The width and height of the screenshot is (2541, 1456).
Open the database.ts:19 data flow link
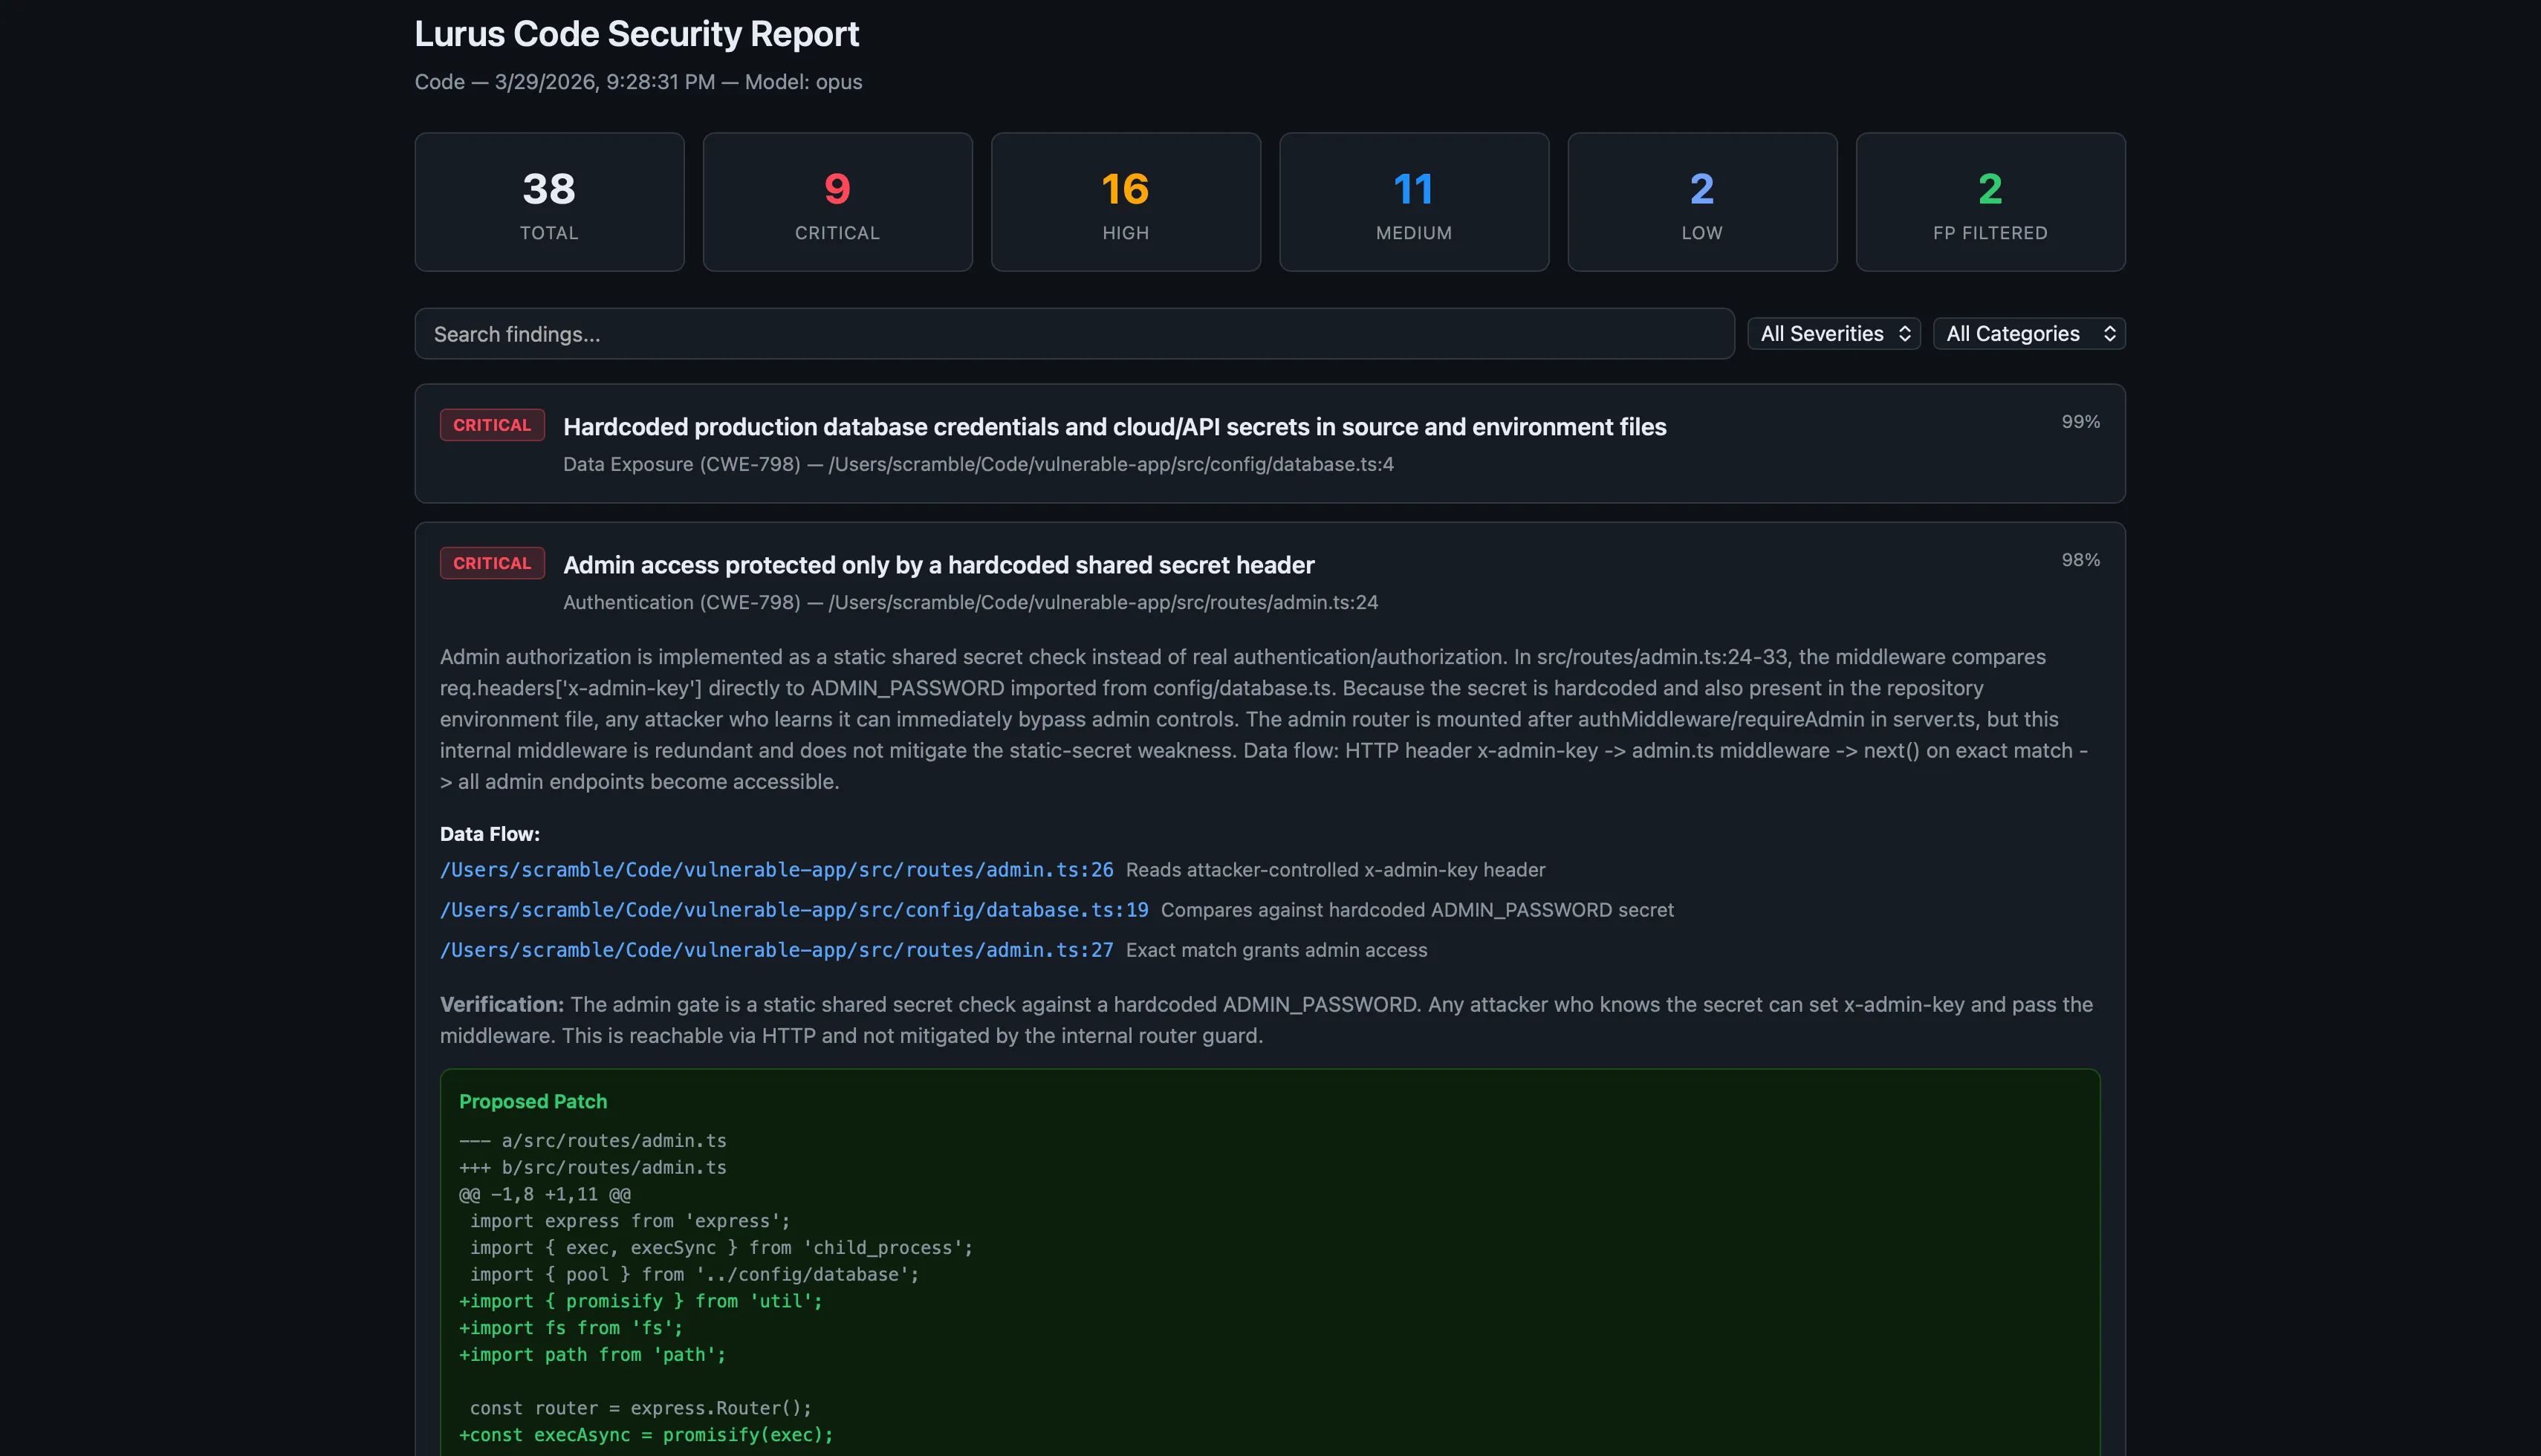[x=793, y=910]
